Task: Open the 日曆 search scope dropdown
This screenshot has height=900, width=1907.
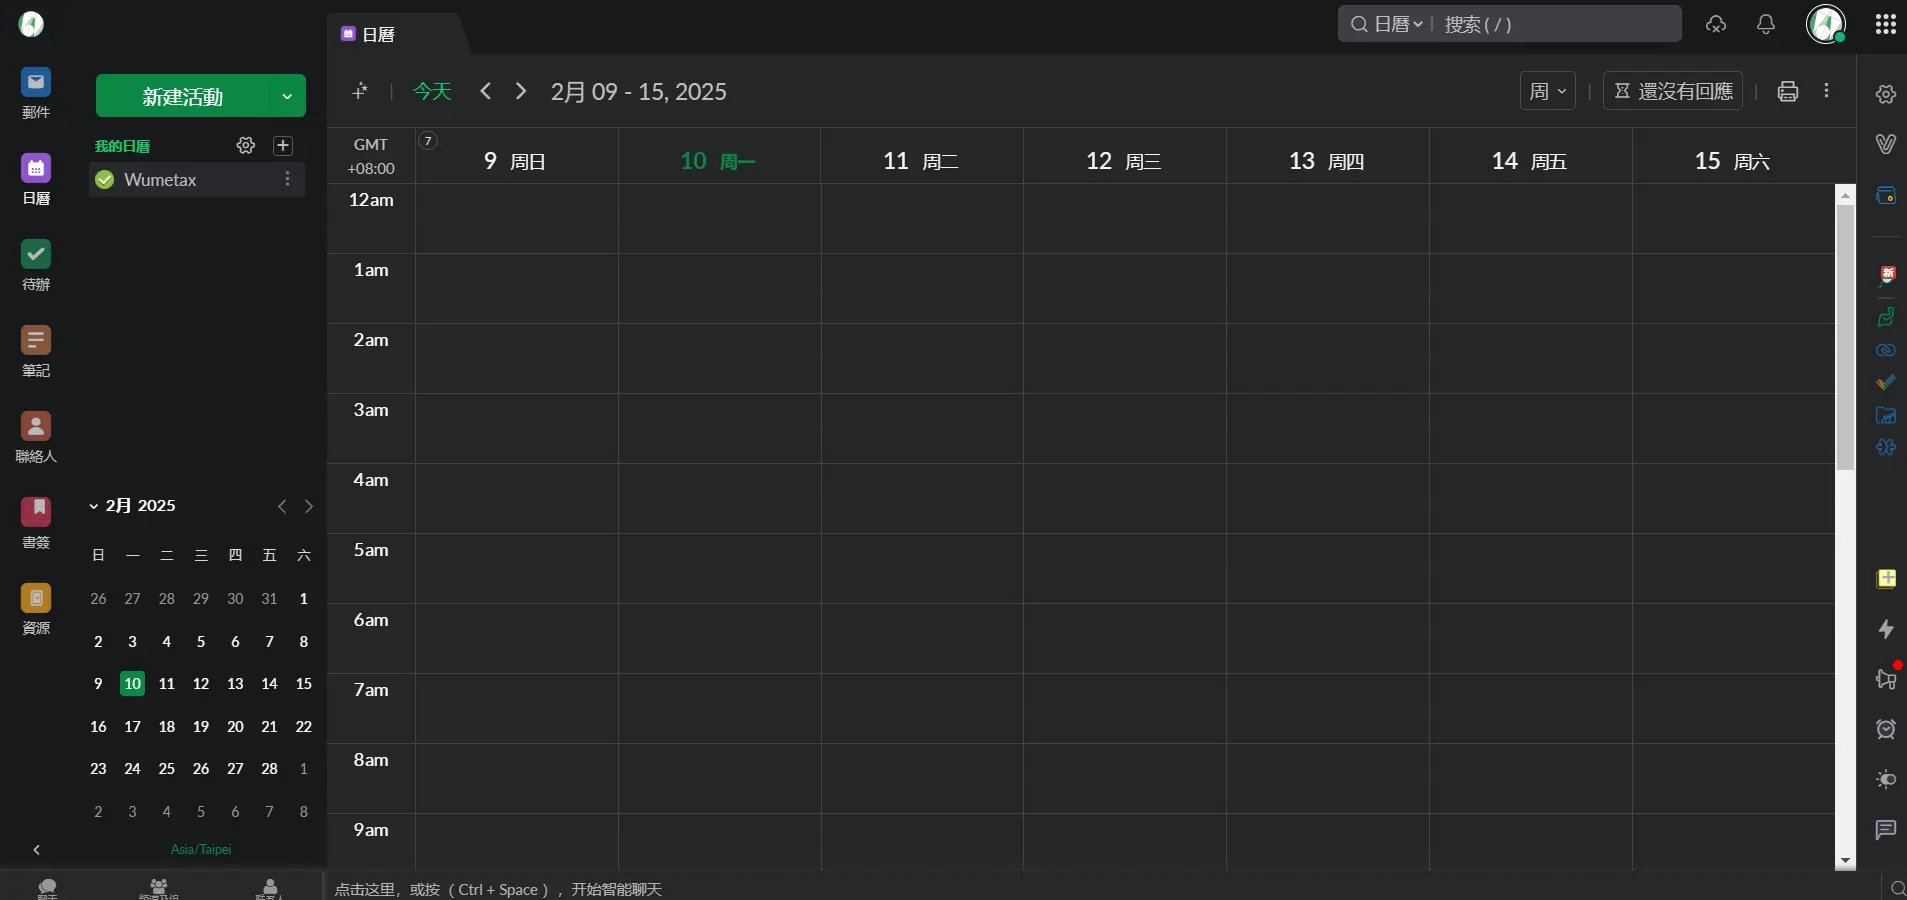Action: (1397, 24)
